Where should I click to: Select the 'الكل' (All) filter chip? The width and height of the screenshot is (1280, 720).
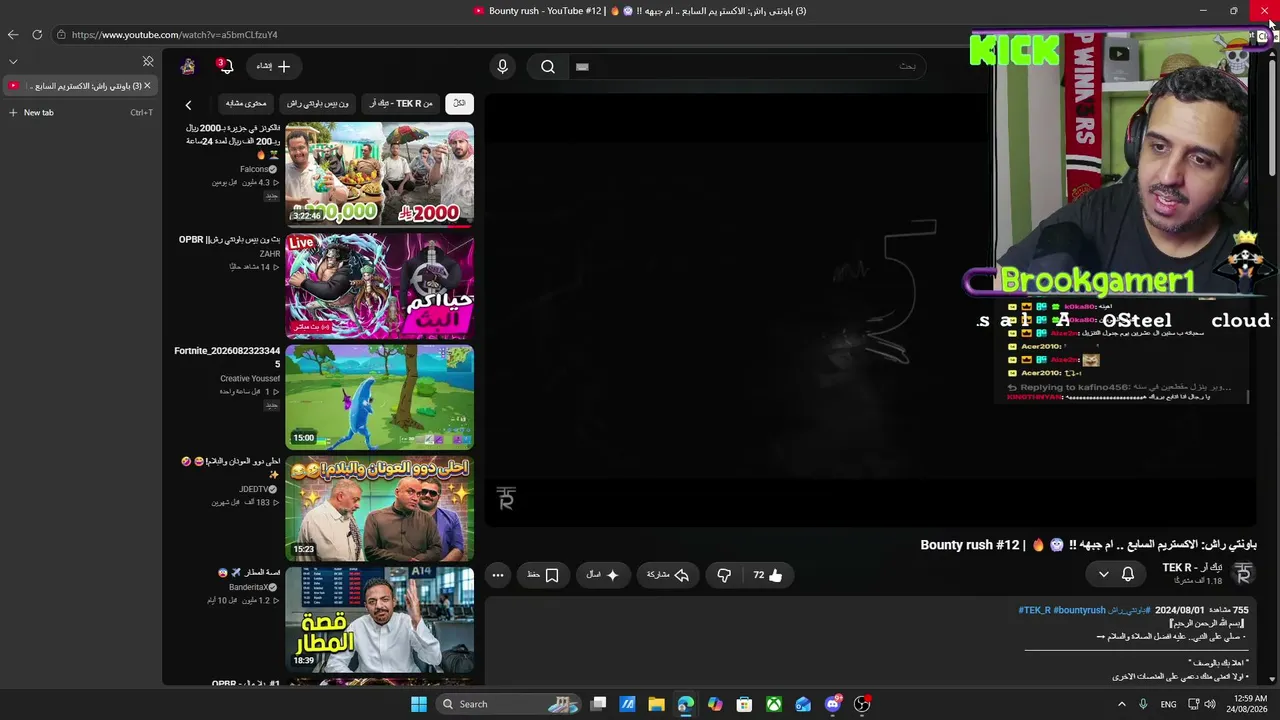(x=459, y=103)
